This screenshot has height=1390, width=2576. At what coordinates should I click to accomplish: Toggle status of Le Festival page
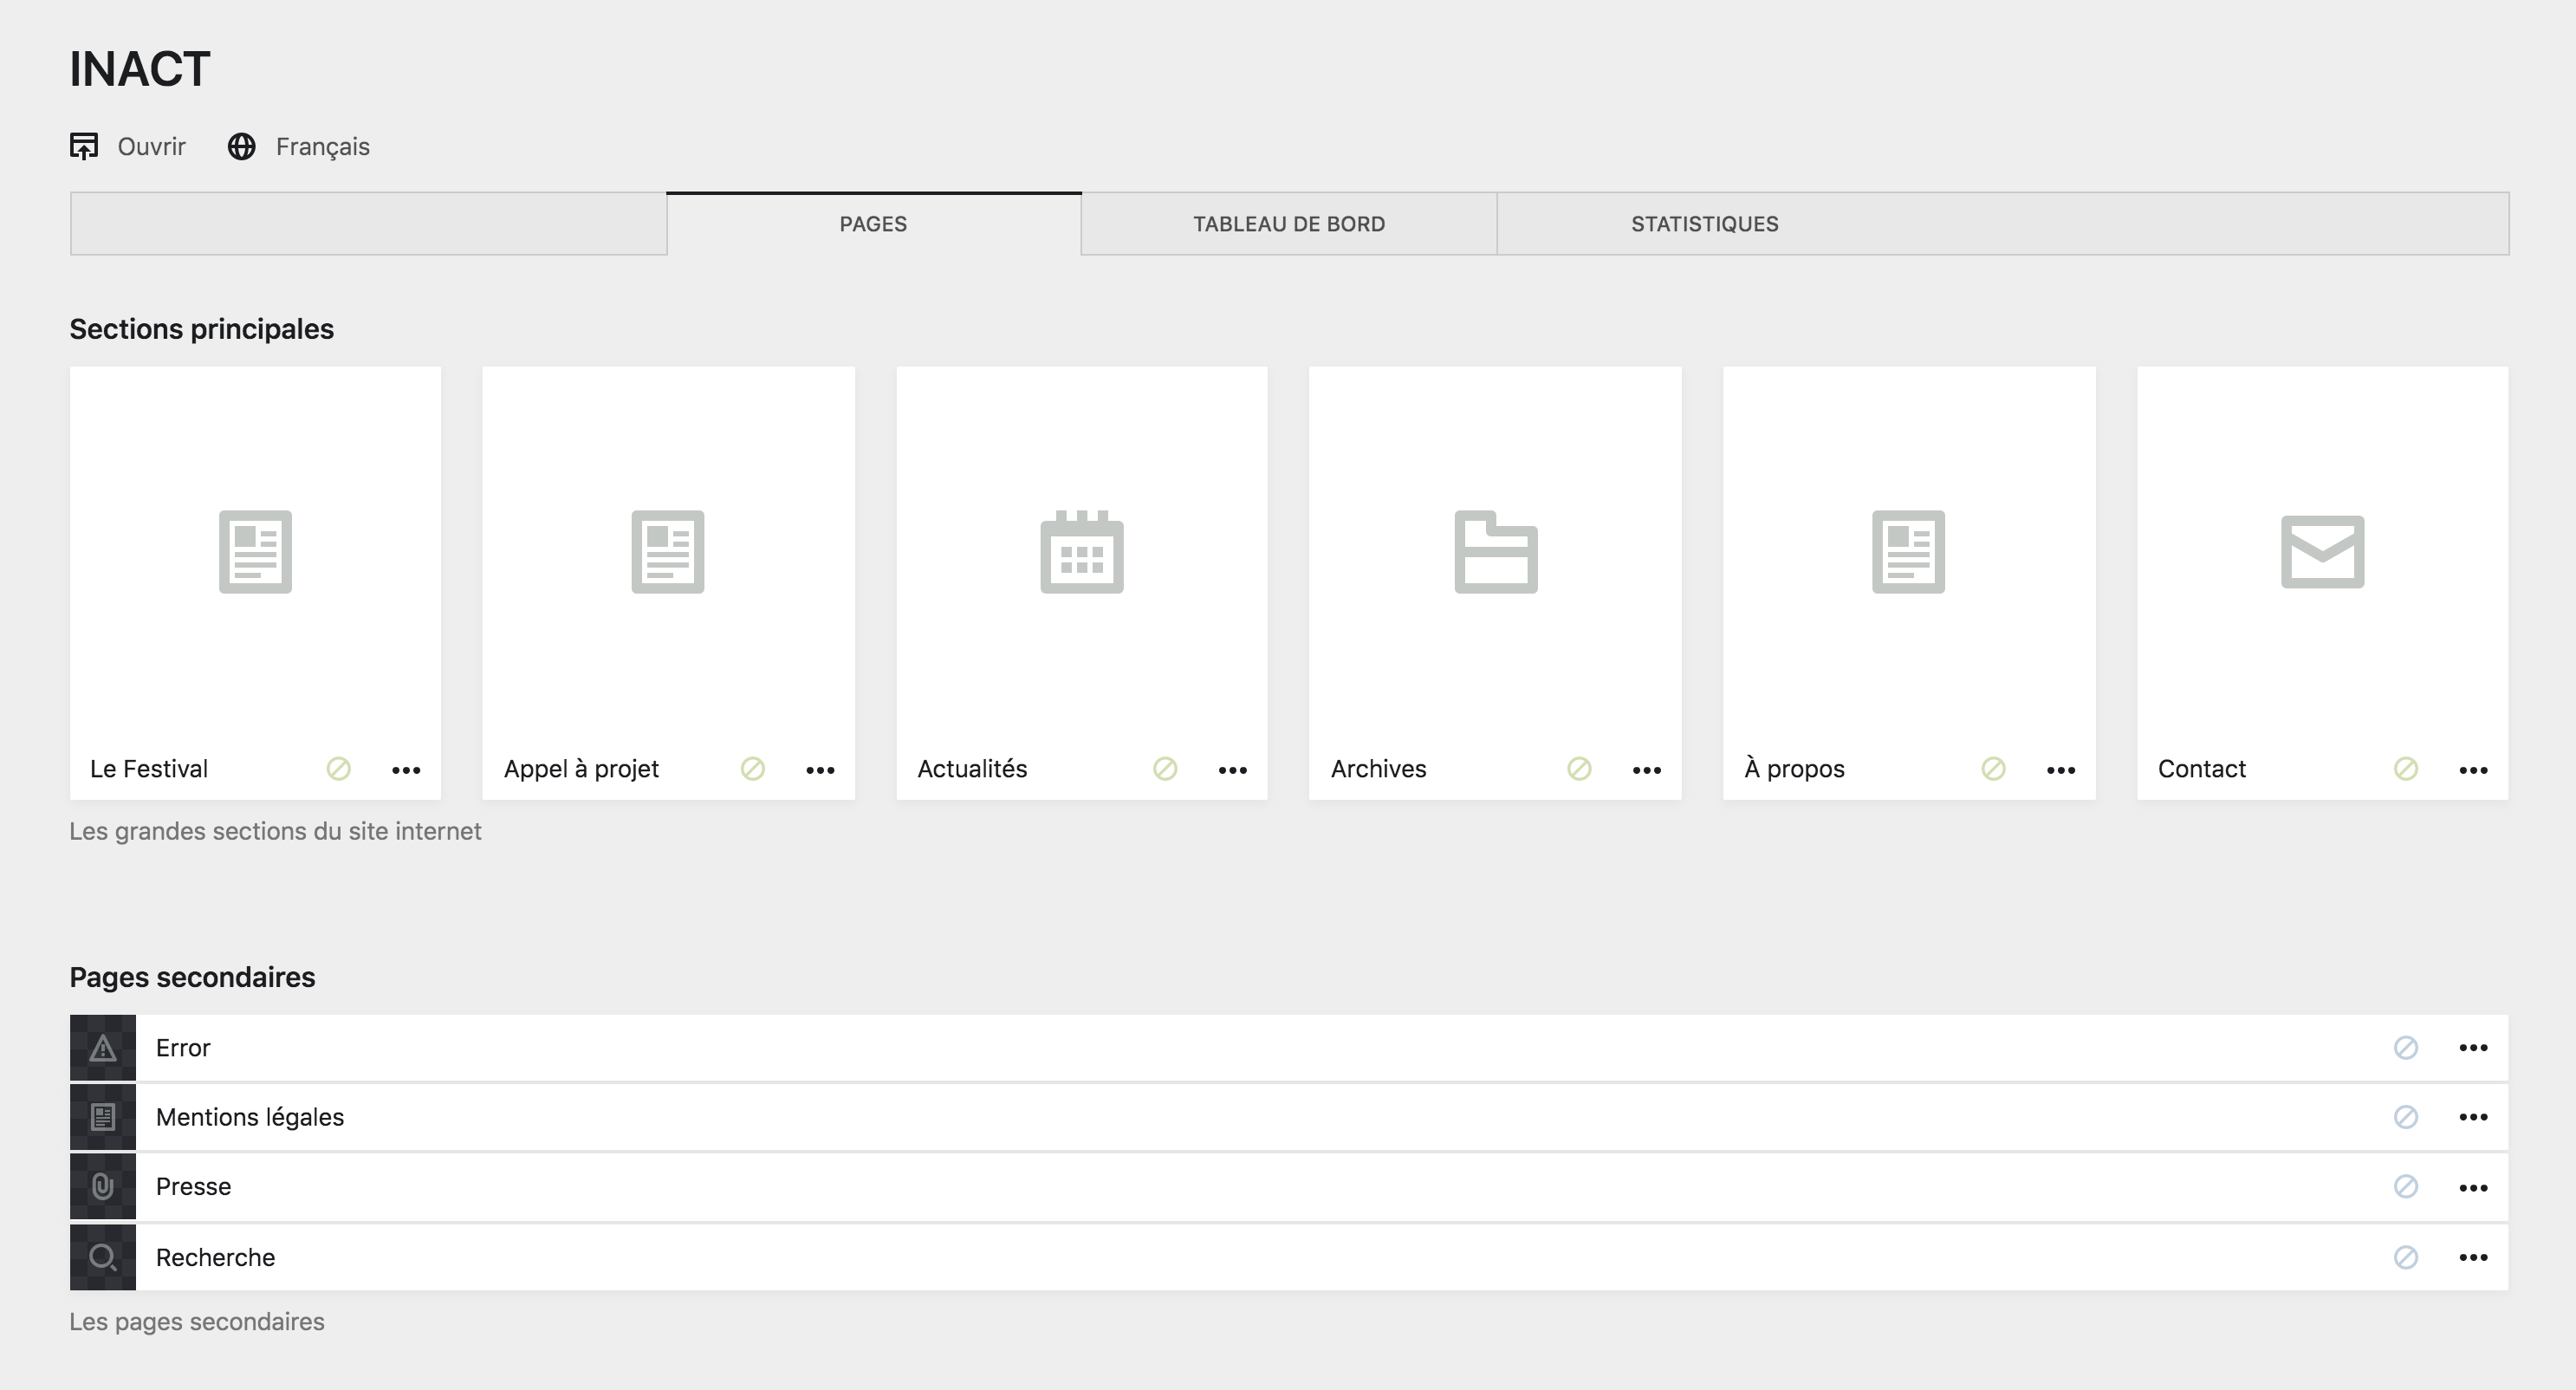(x=338, y=769)
